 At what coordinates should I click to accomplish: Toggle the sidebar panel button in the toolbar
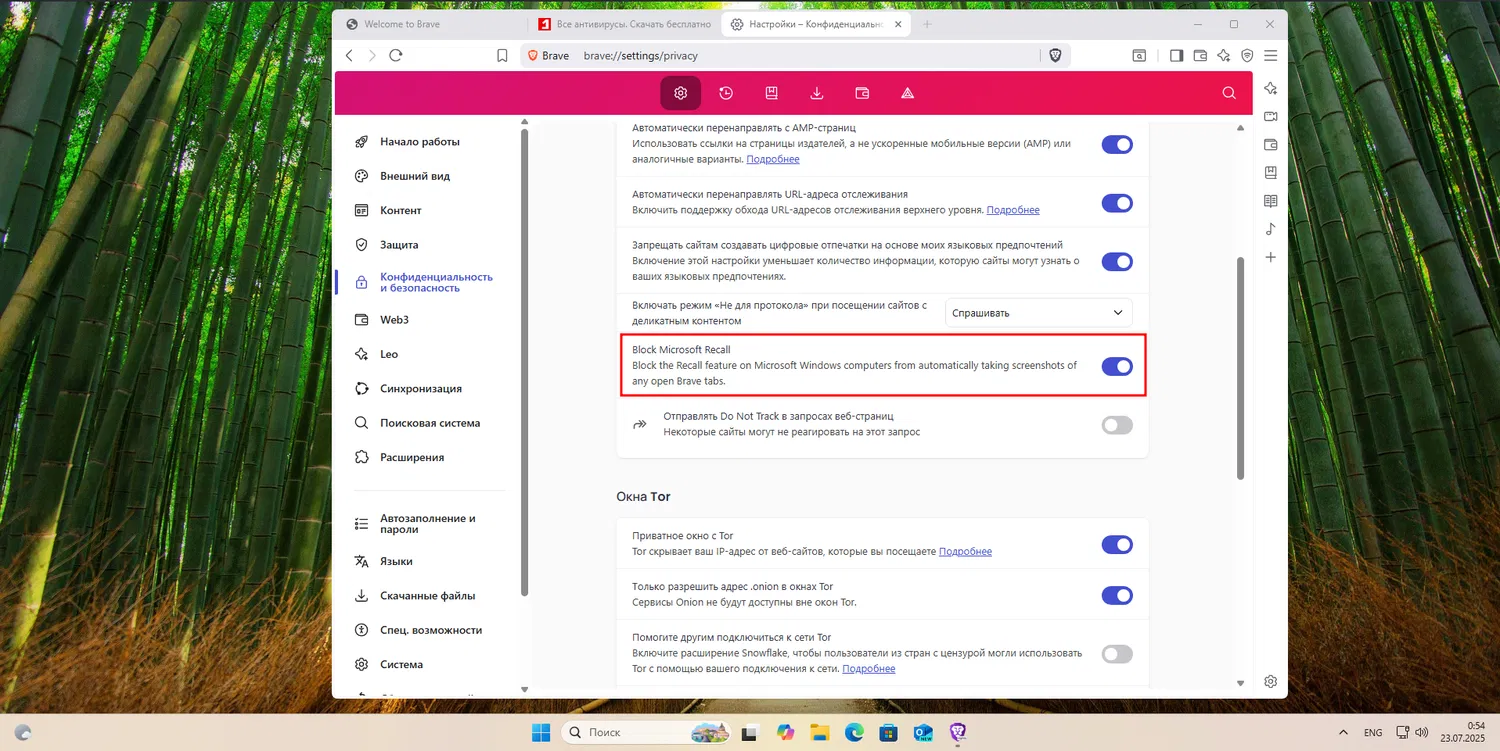click(1176, 56)
